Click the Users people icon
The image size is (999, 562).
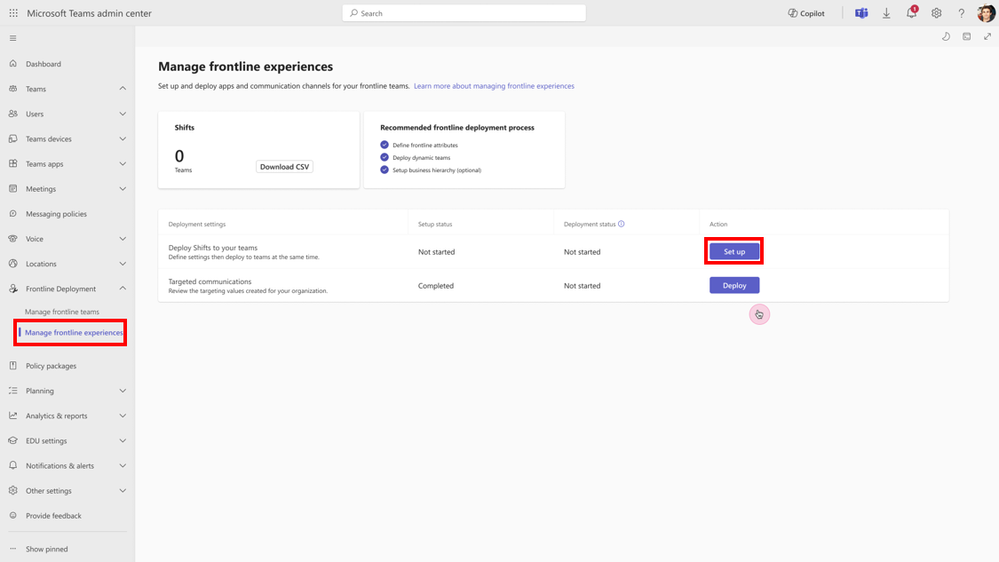pos(13,113)
